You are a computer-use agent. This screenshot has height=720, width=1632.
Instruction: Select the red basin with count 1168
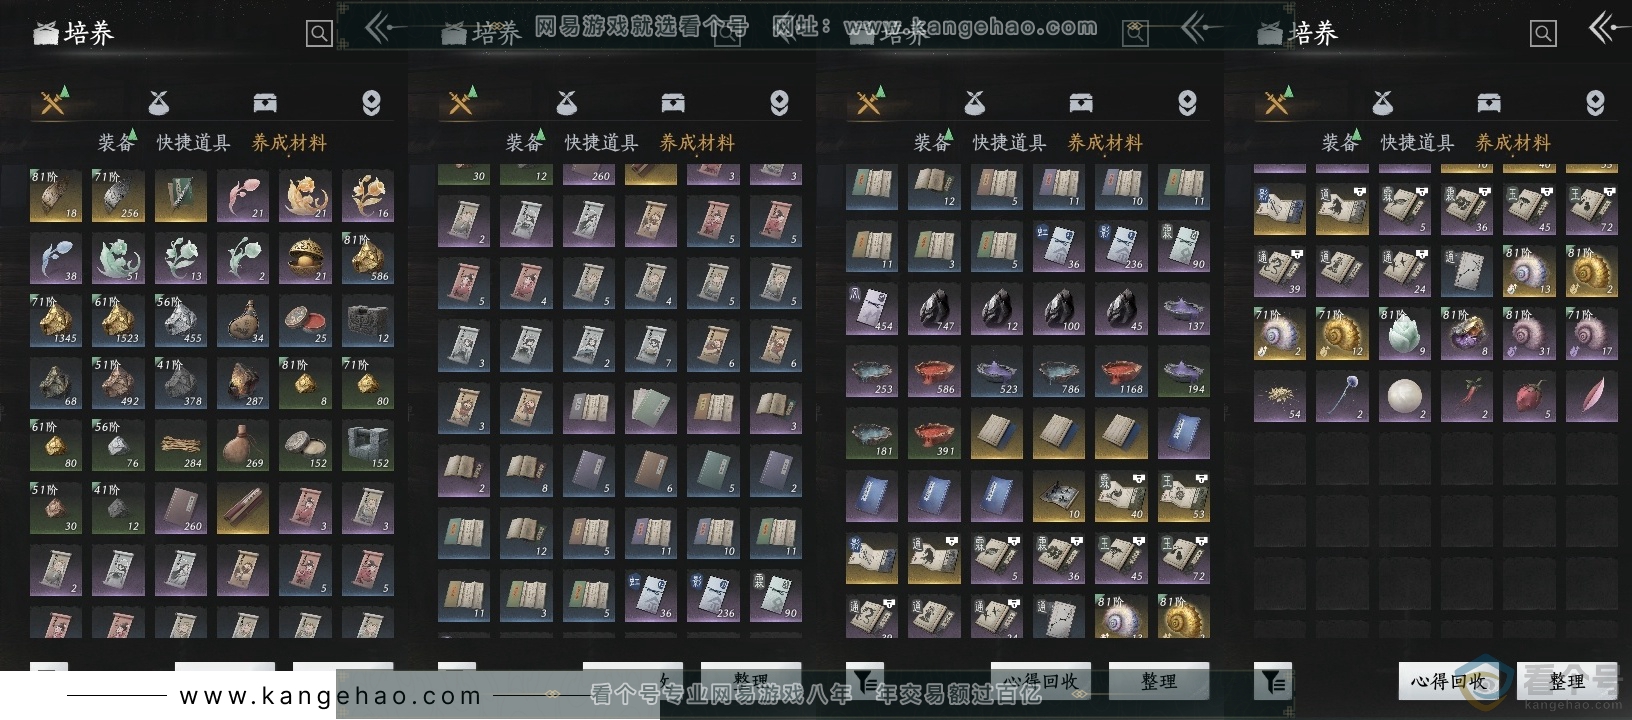(x=1121, y=371)
